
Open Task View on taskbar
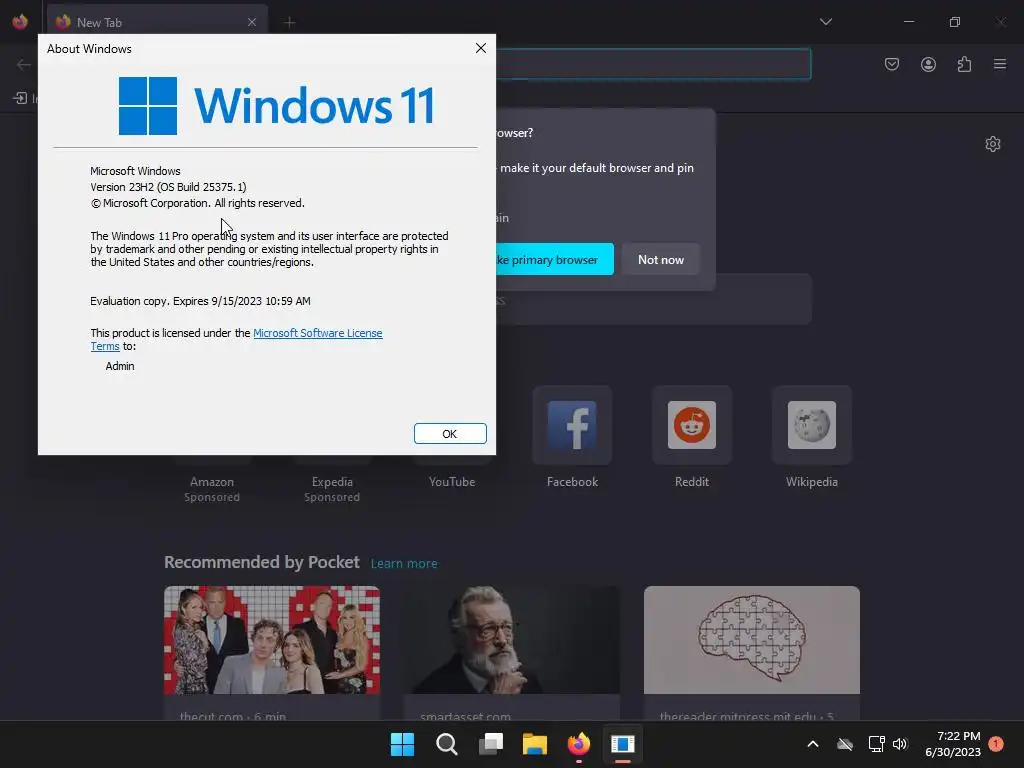coord(491,744)
